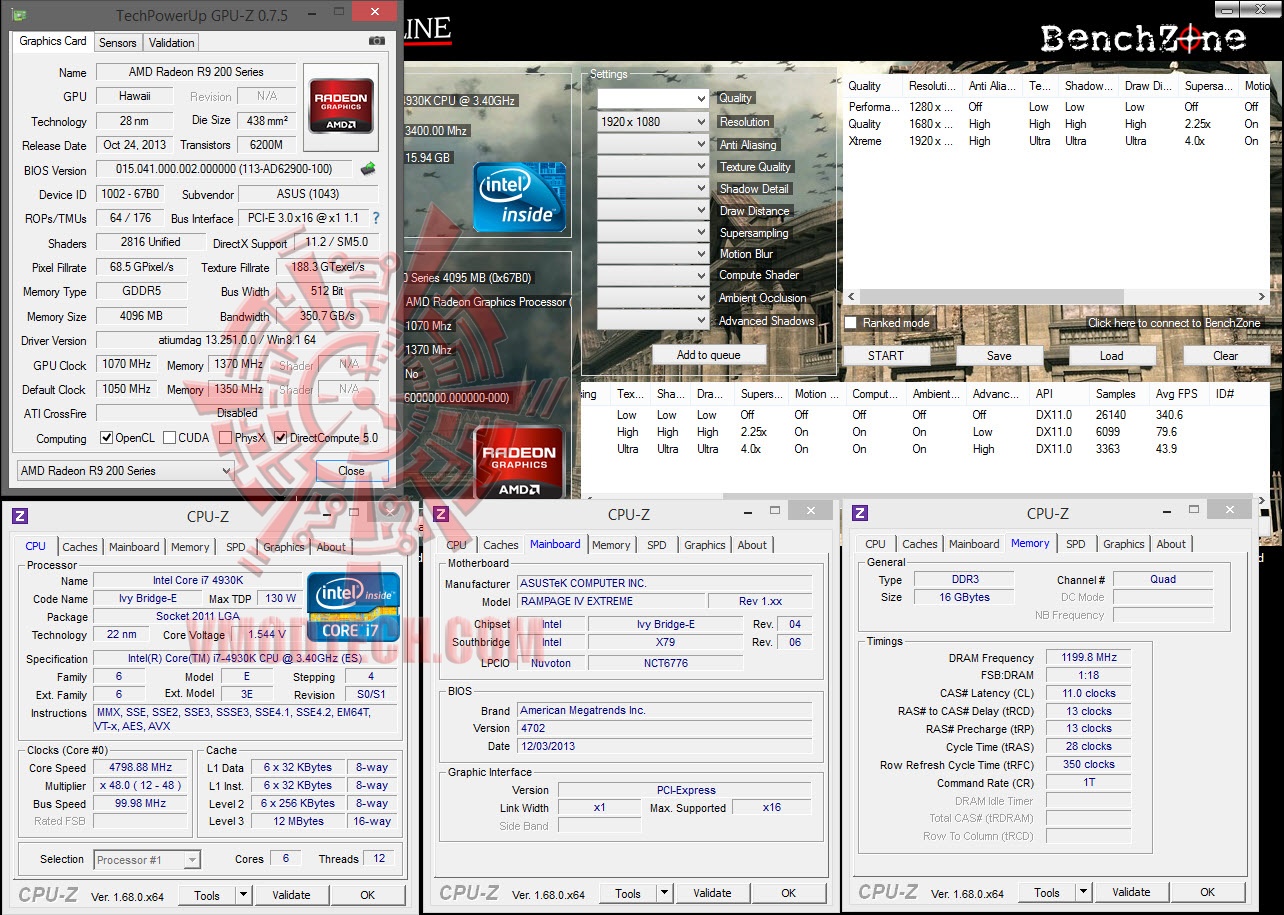The width and height of the screenshot is (1284, 915).
Task: Click the Z icon of the CPU-Z Mainboard window
Action: pos(440,514)
